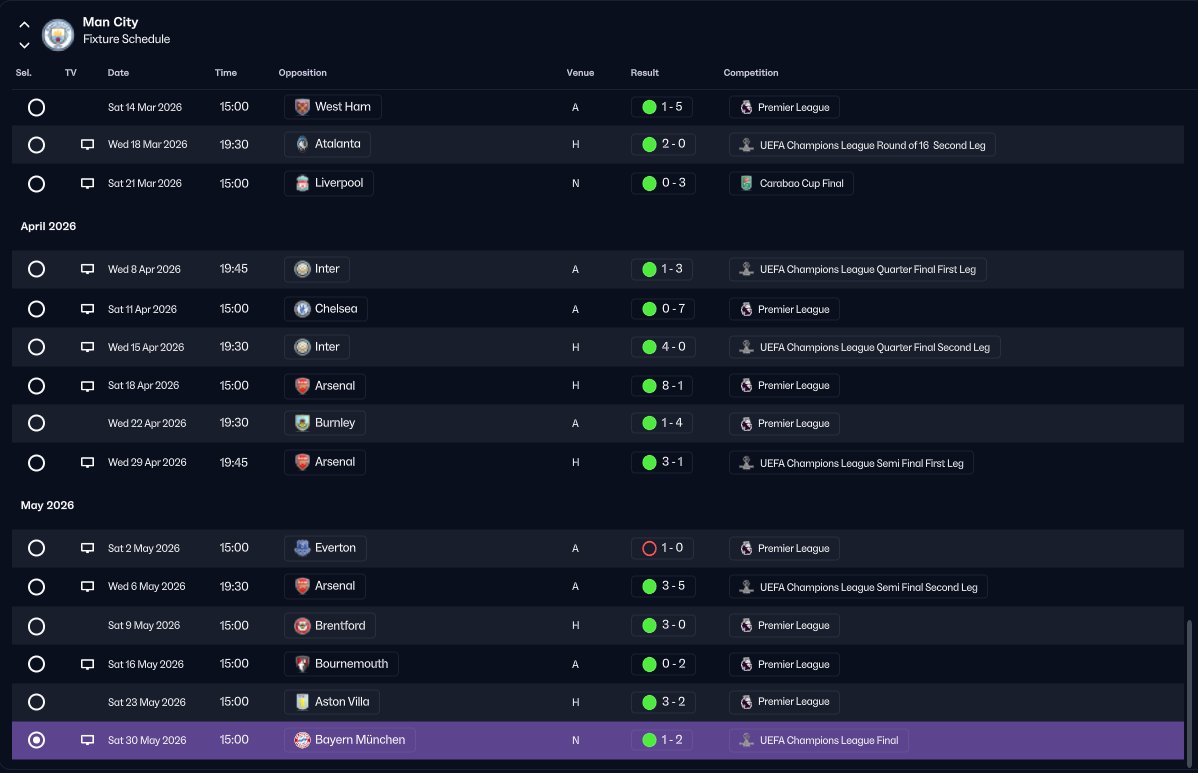Select the radio button for West Ham match
Screen dimensions: 1198x773
(x=36, y=108)
